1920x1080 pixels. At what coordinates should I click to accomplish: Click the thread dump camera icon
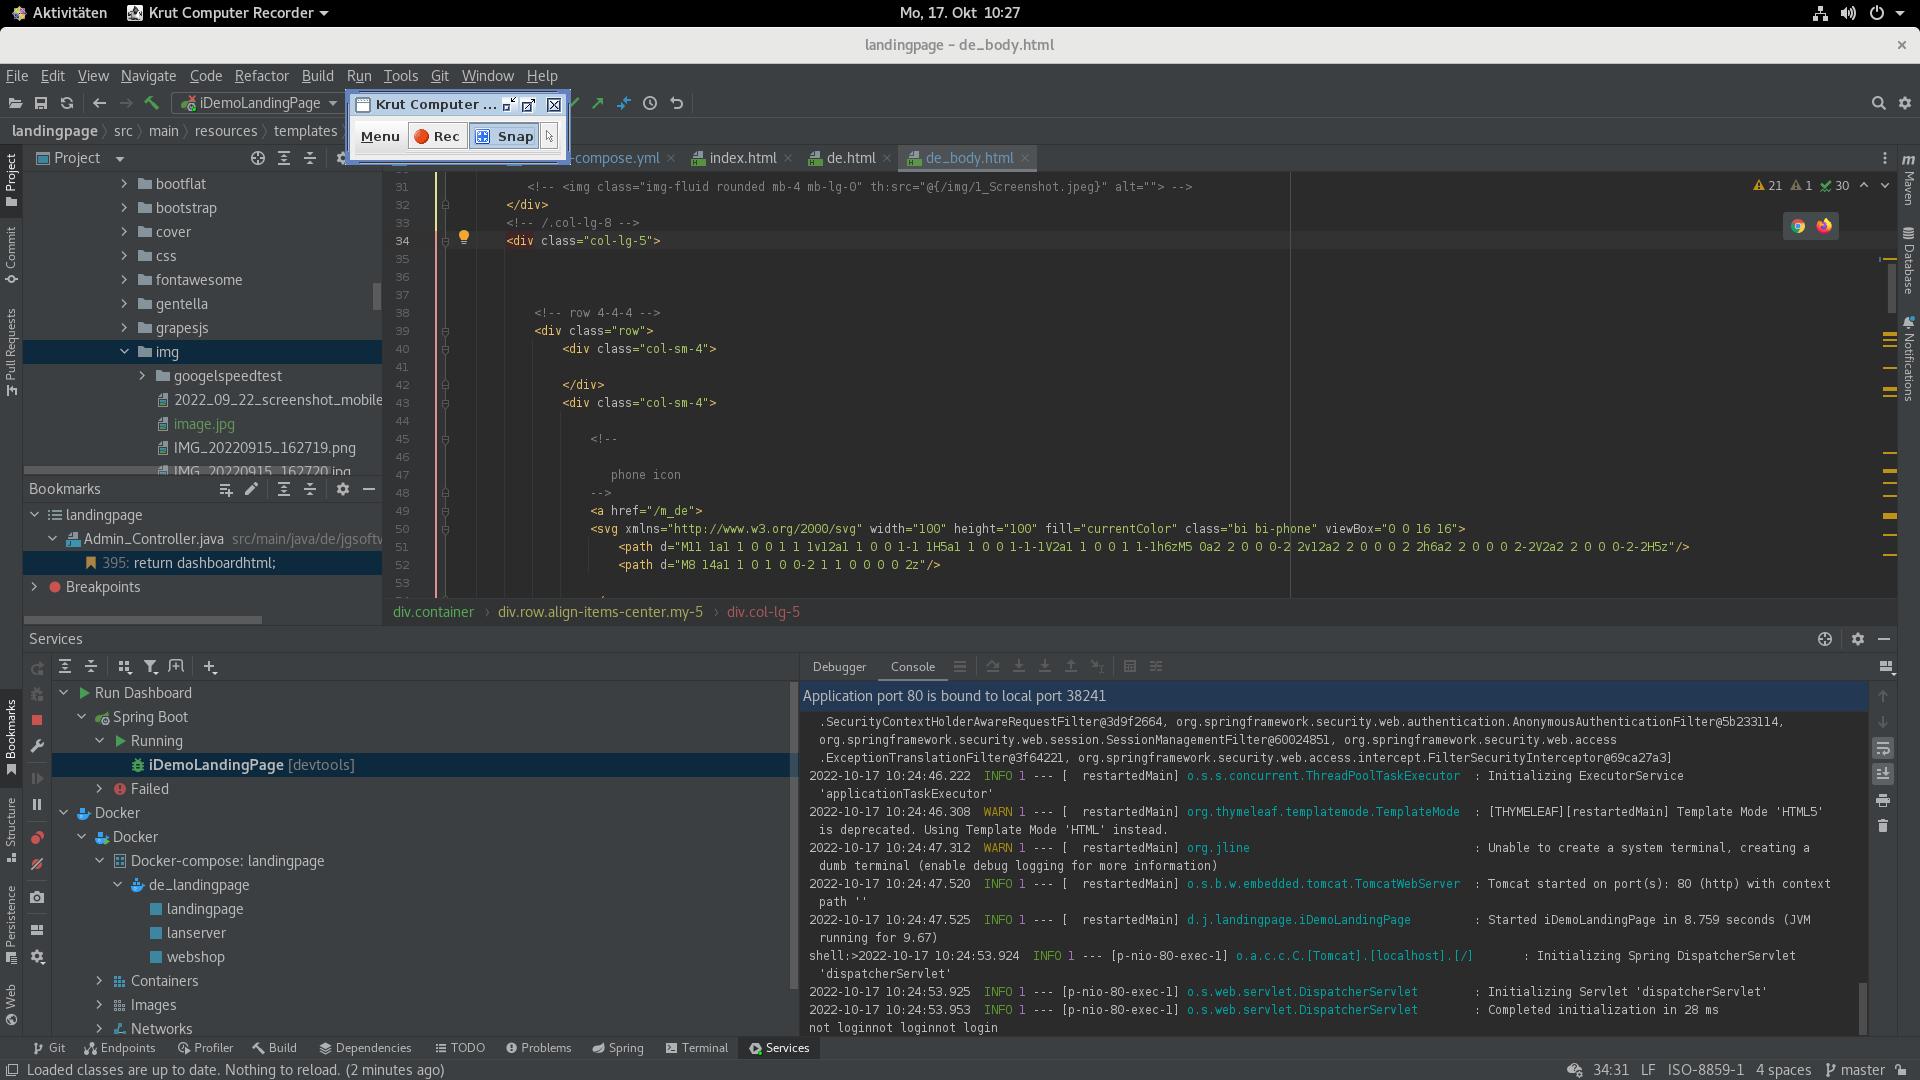[x=37, y=898]
